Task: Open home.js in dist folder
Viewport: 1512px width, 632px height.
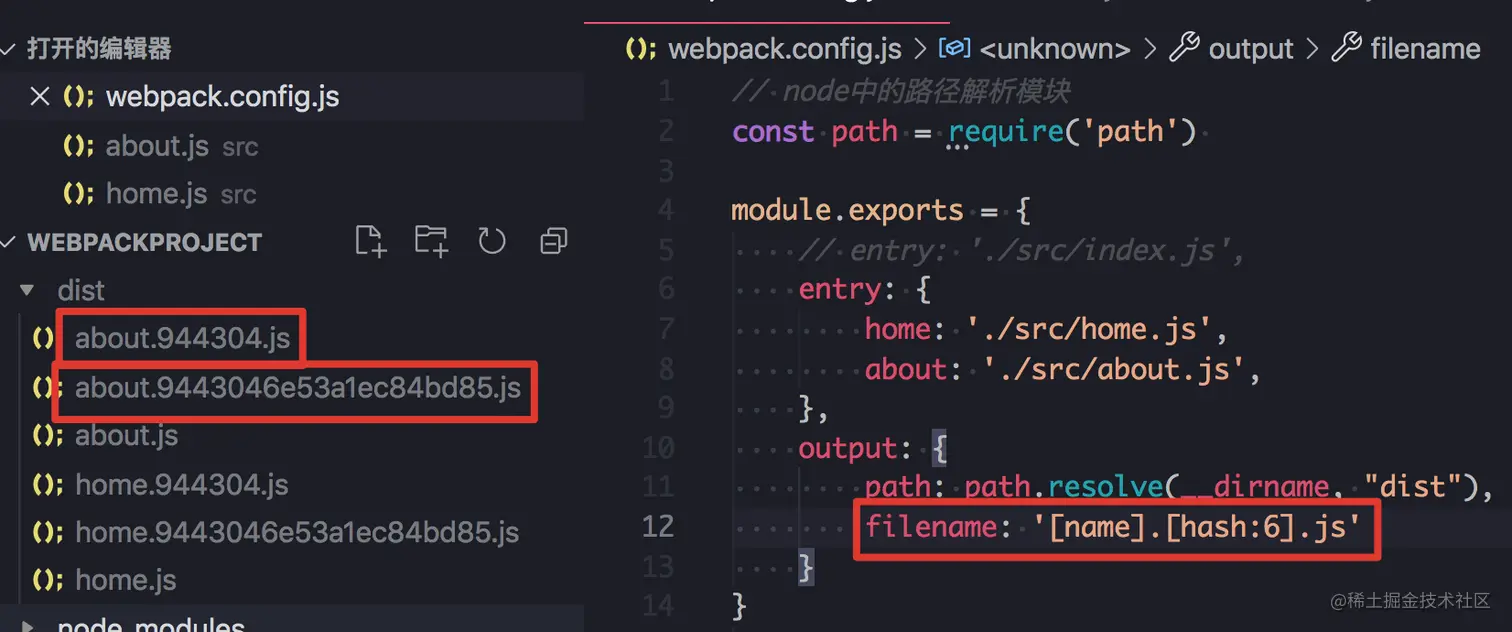Action: [126, 580]
